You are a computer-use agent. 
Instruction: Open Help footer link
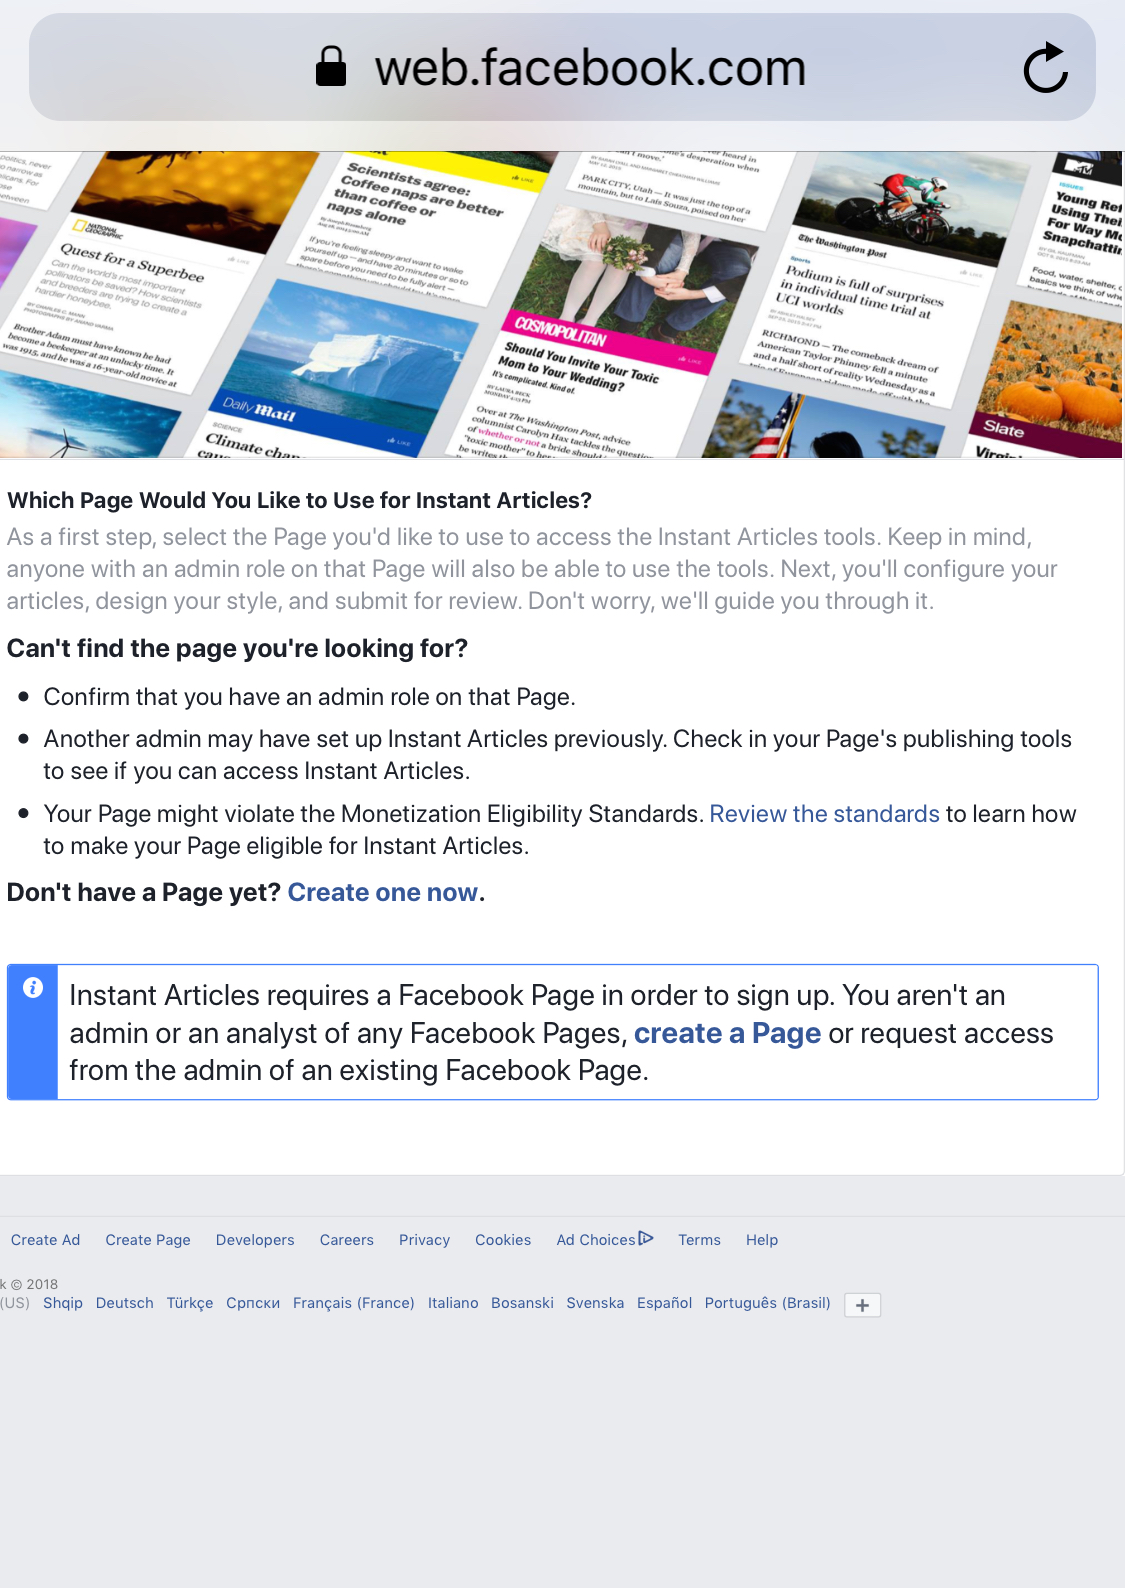pos(761,1240)
